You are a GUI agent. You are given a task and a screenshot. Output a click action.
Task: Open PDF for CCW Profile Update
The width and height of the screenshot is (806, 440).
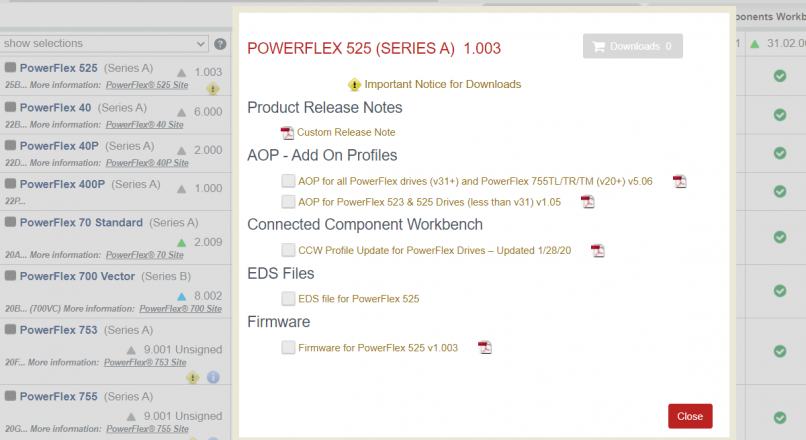point(597,251)
